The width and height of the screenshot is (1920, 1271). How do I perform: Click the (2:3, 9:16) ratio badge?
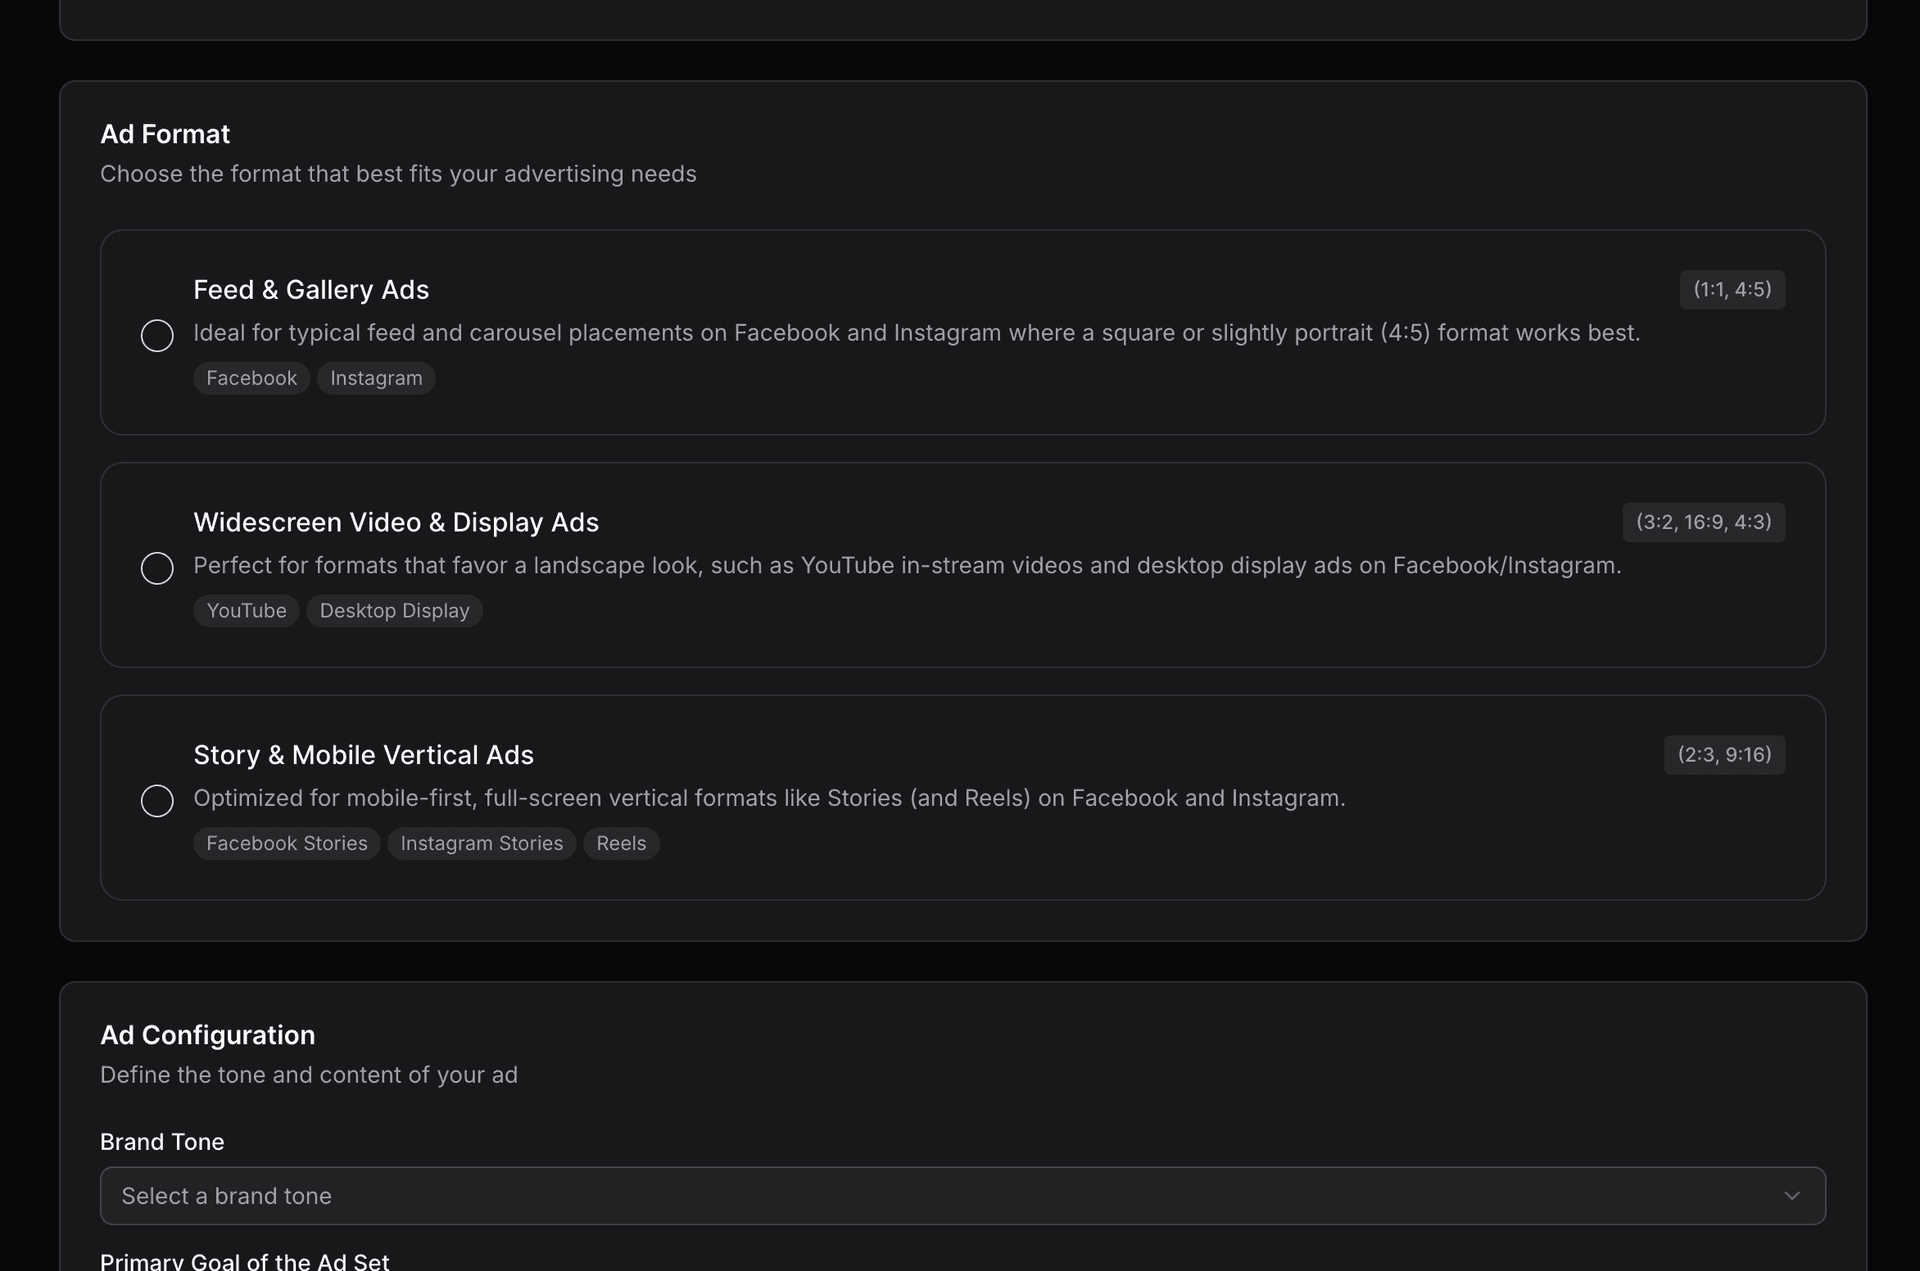(1724, 755)
